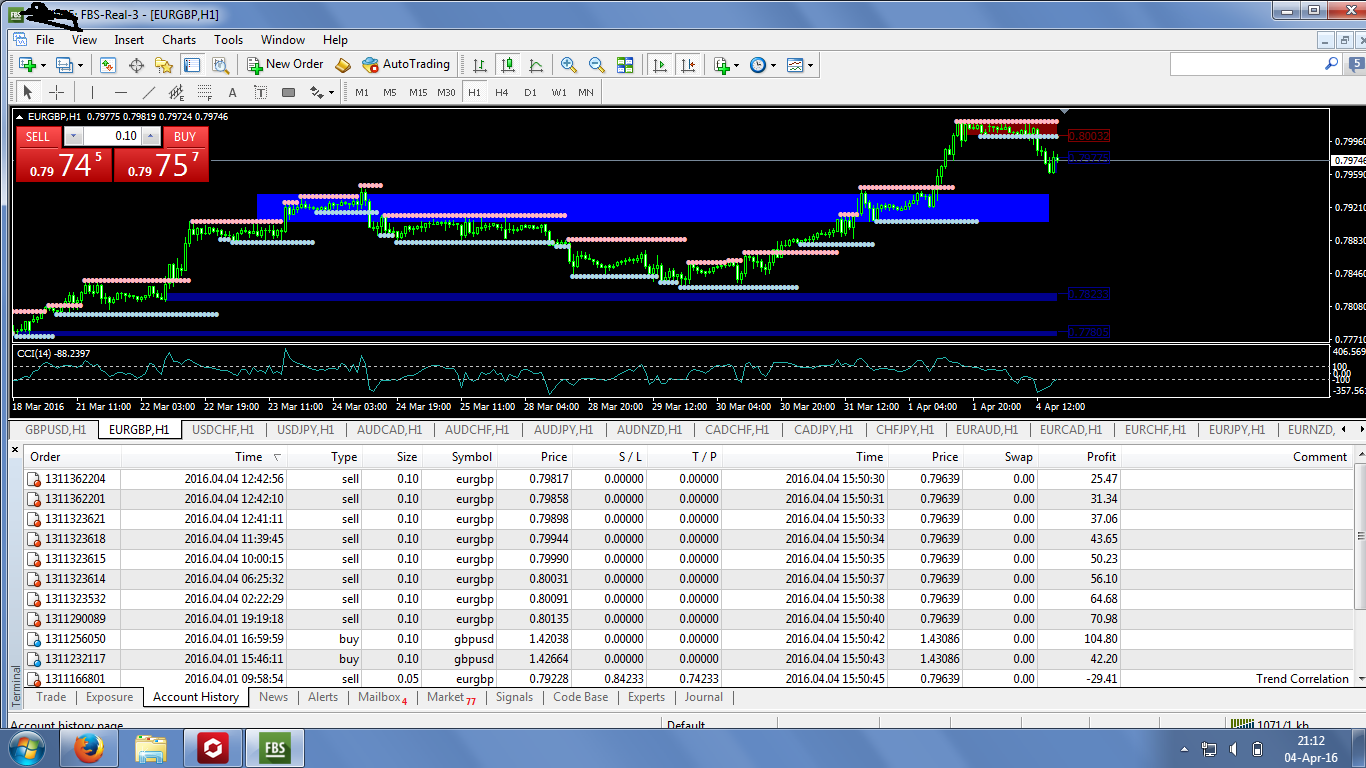Expand the Indicators list dropdown arrow
1366x768 pixels.
point(736,65)
